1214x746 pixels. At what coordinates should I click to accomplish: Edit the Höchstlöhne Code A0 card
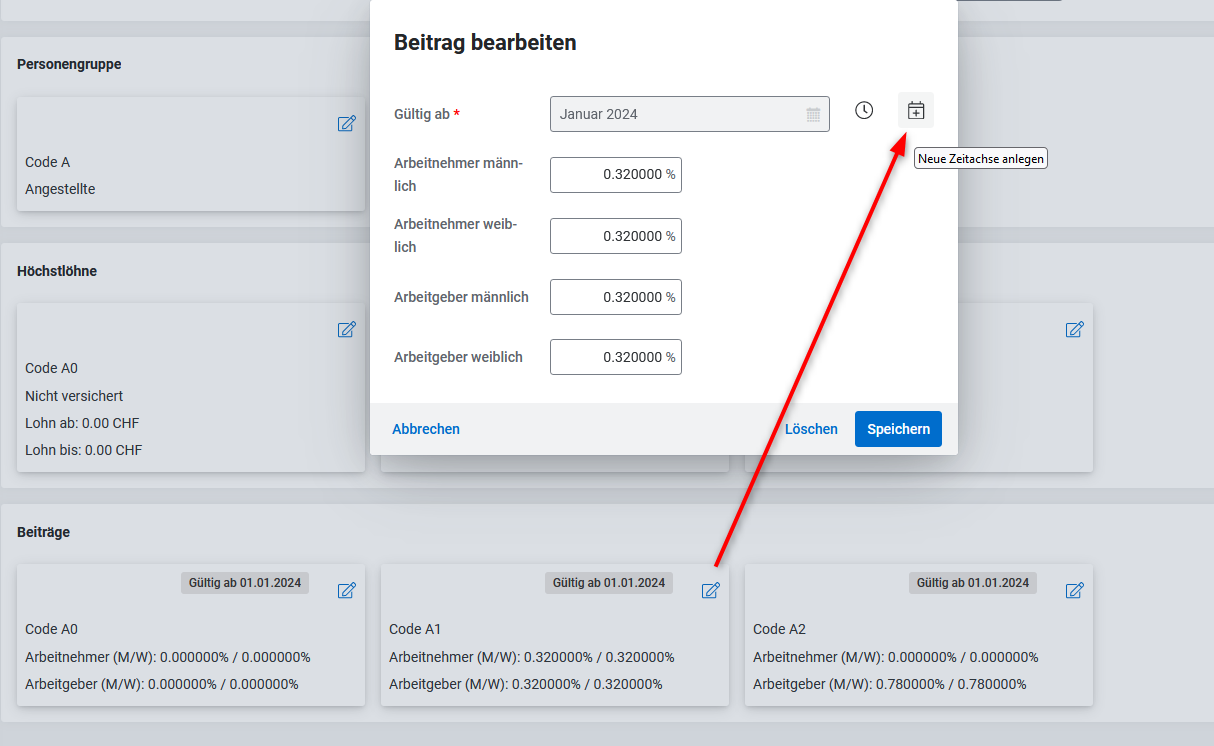346,330
